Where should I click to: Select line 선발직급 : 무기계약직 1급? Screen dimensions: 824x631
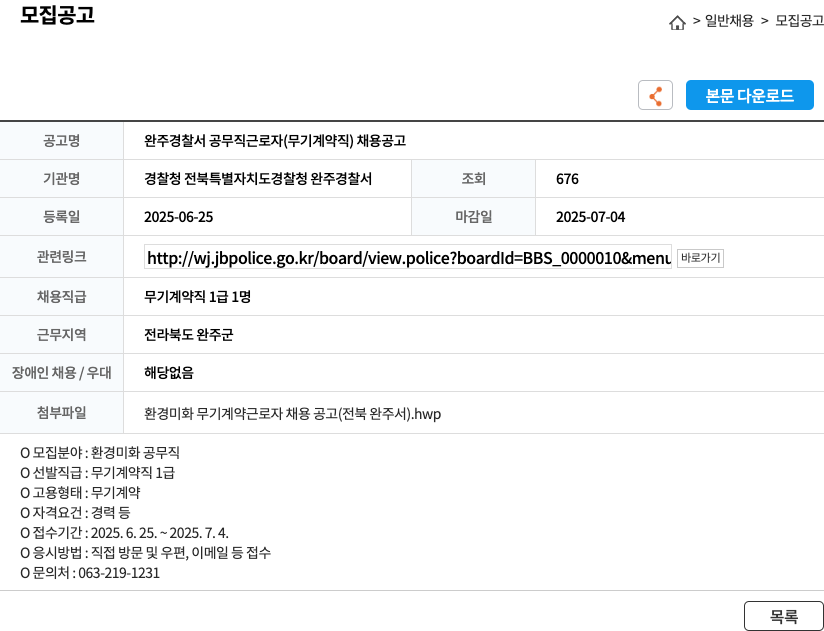pyautogui.click(x=97, y=472)
